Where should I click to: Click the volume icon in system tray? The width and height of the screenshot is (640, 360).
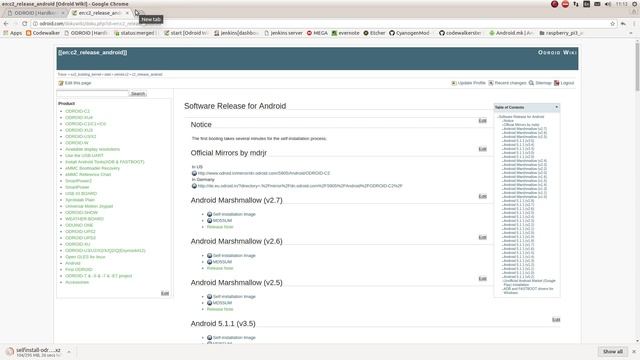608,4
